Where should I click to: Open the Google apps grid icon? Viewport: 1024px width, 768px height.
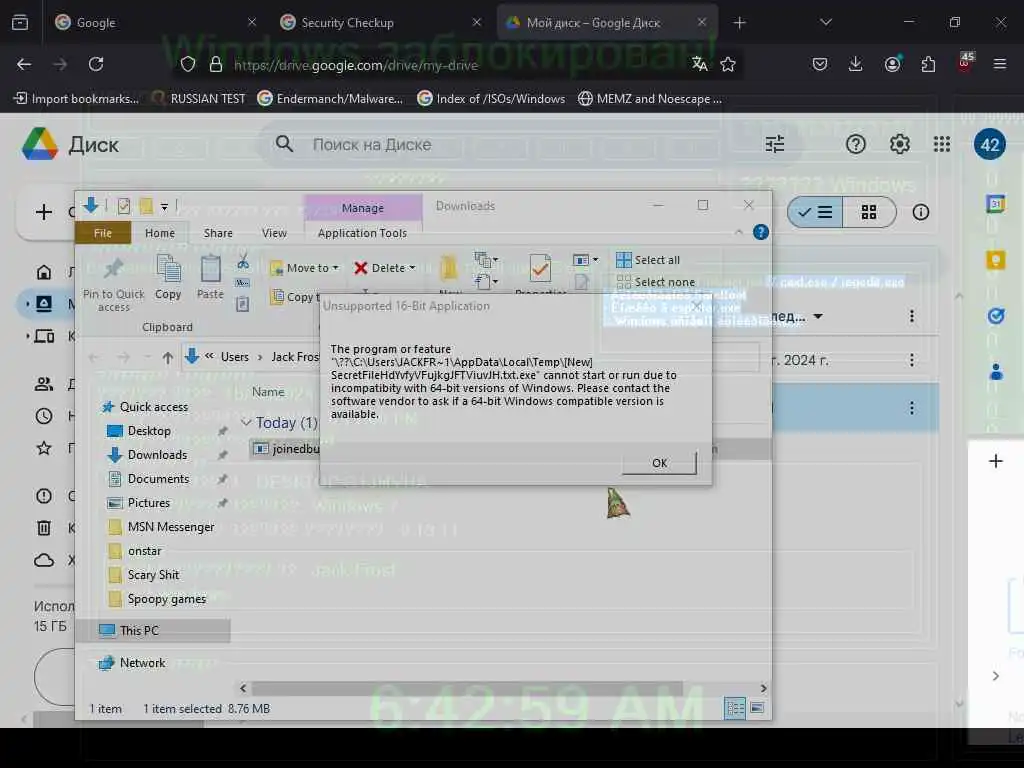[x=942, y=144]
